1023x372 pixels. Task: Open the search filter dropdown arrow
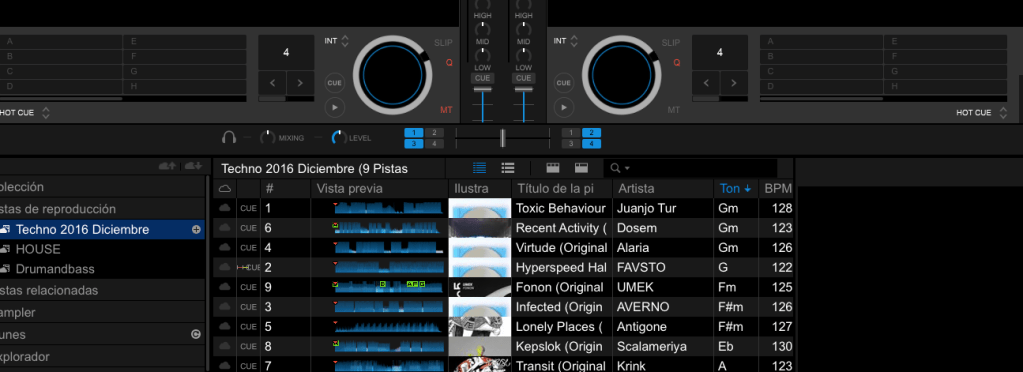[627, 168]
